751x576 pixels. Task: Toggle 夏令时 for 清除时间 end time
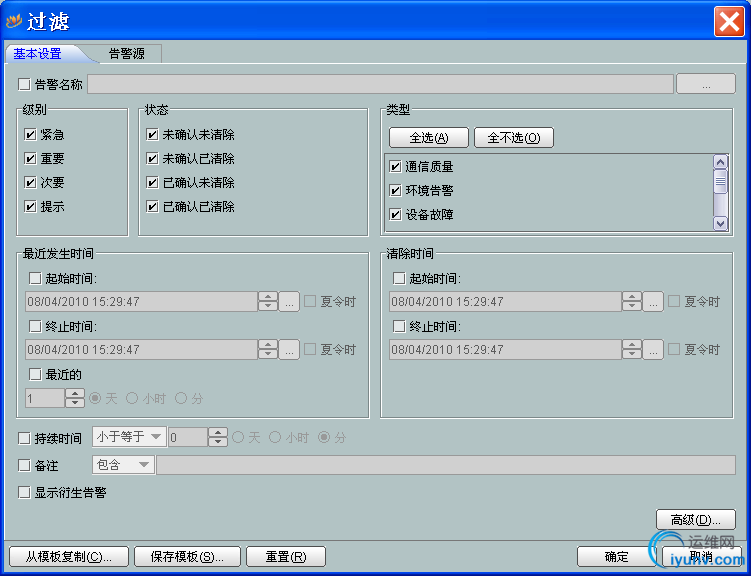click(674, 350)
